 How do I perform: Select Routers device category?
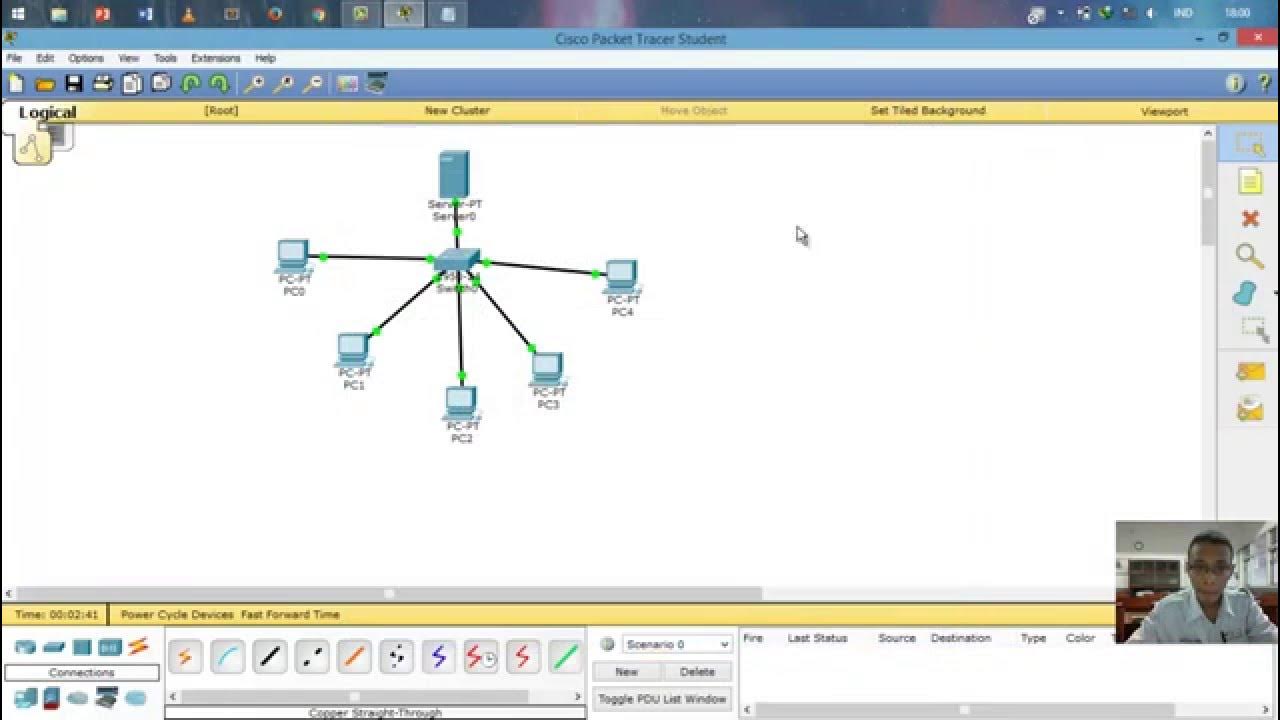25,647
